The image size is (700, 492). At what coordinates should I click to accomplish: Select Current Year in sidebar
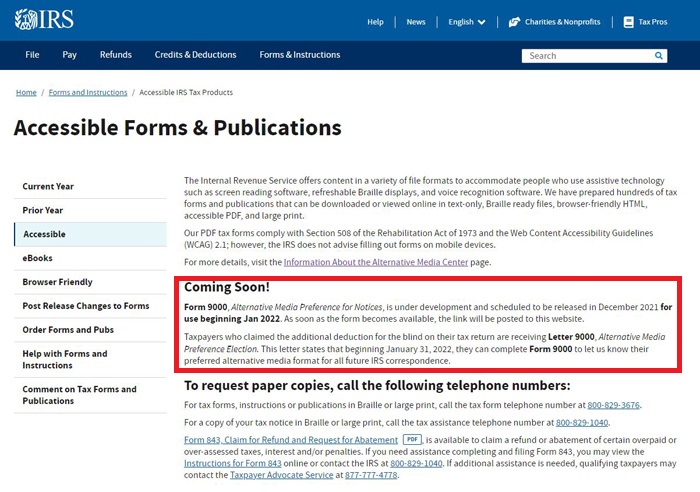coord(90,186)
